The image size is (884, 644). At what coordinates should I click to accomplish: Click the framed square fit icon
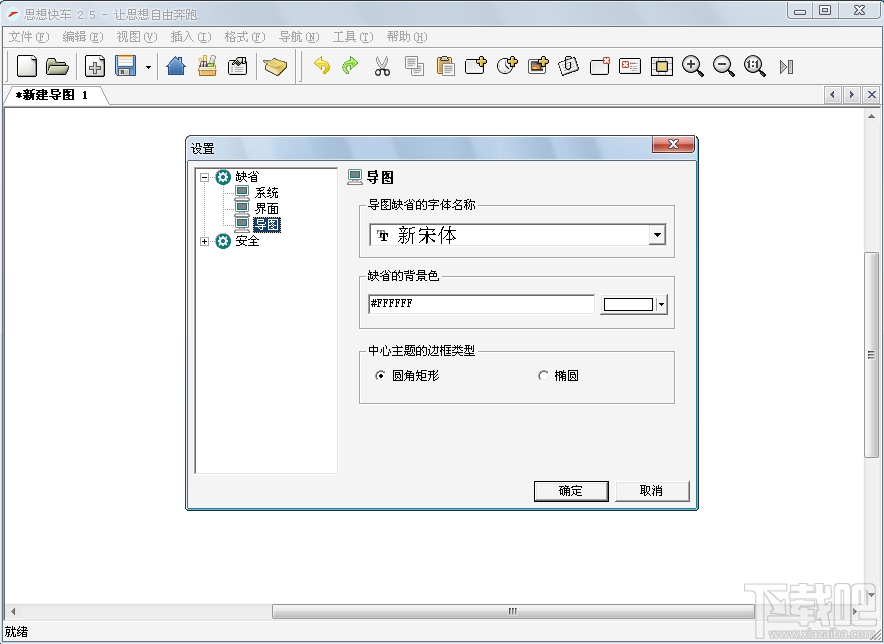[662, 66]
